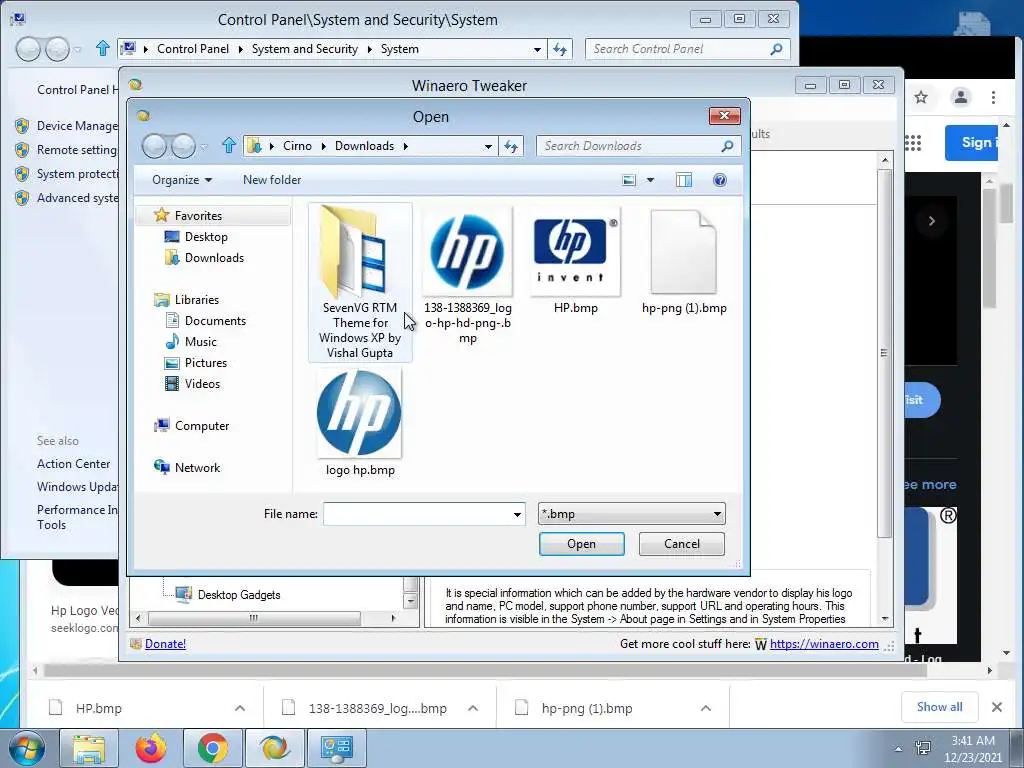Click New folder
This screenshot has width=1024, height=768.
pos(272,180)
